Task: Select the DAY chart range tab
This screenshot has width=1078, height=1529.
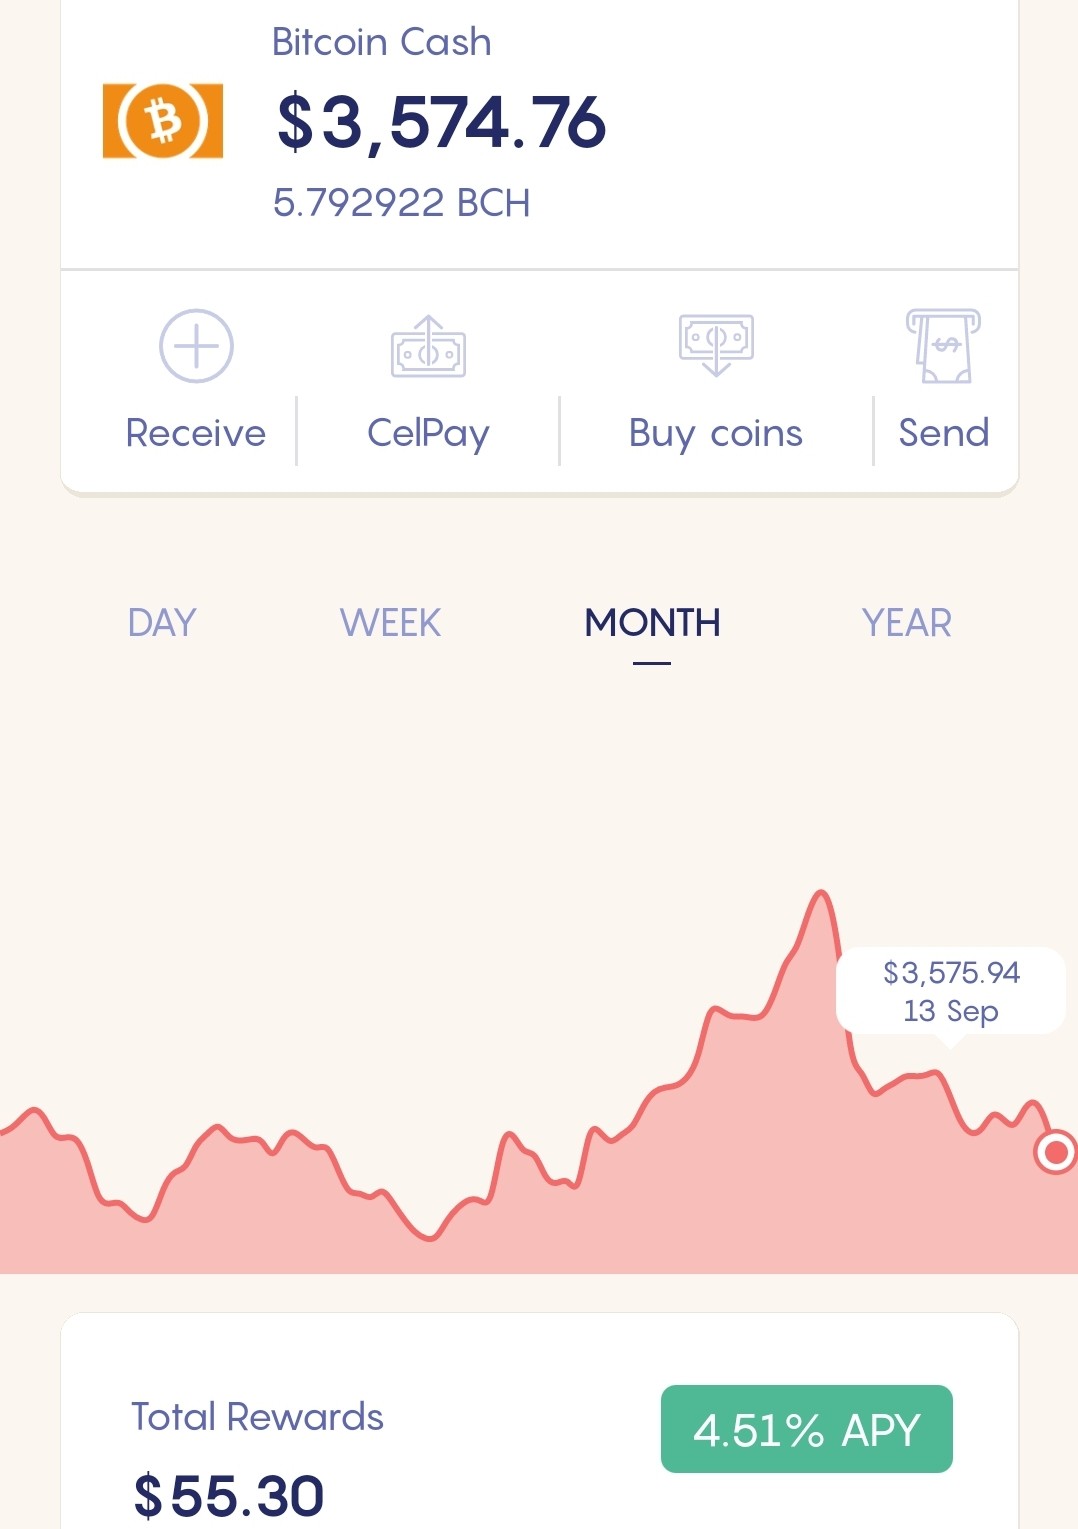Action: (x=162, y=623)
